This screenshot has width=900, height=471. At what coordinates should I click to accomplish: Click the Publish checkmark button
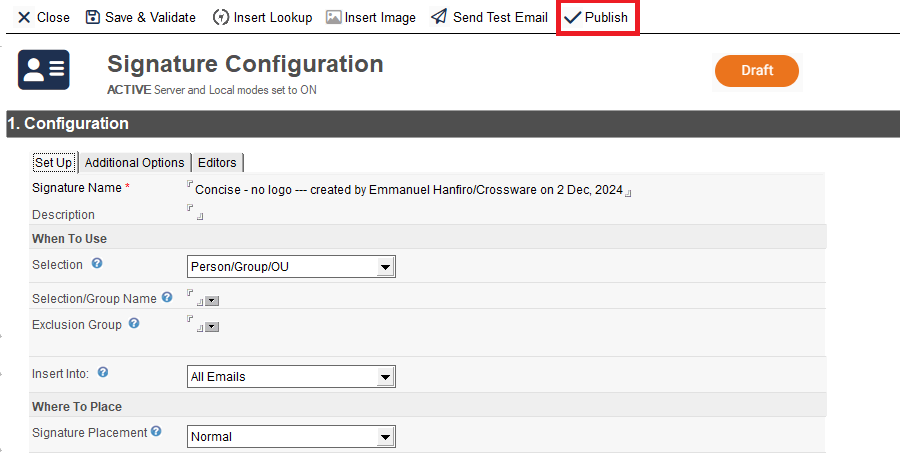coord(597,18)
